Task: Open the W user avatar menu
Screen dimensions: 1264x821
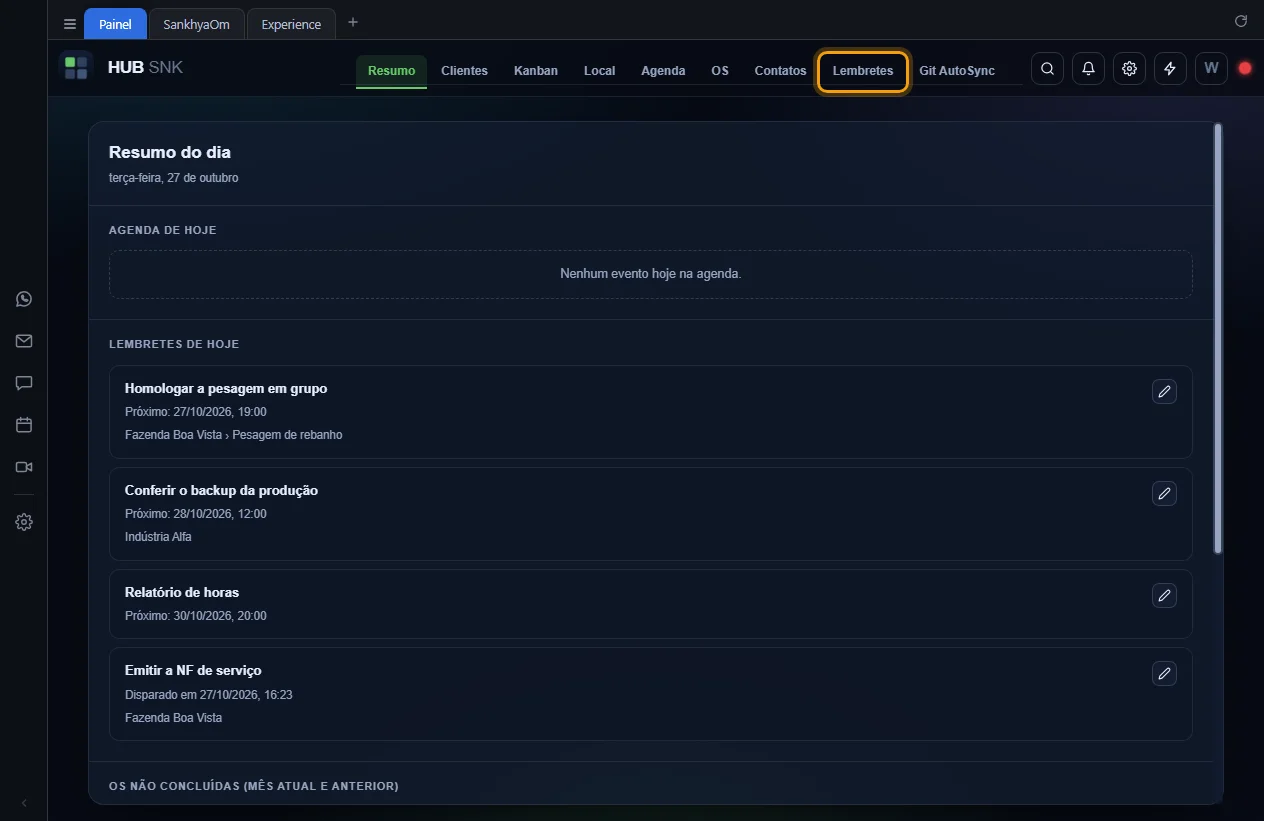Action: (1211, 68)
